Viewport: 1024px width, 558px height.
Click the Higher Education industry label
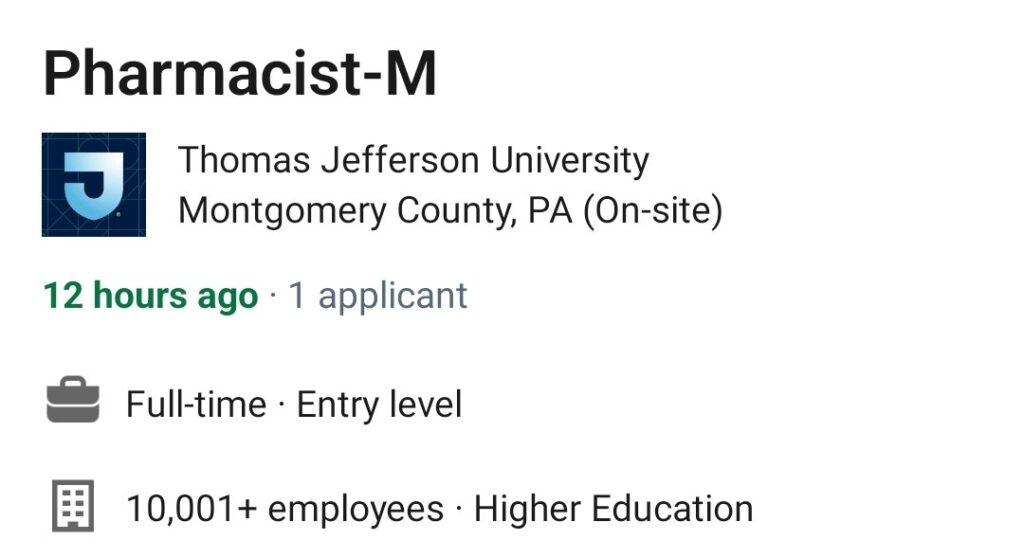coord(613,509)
